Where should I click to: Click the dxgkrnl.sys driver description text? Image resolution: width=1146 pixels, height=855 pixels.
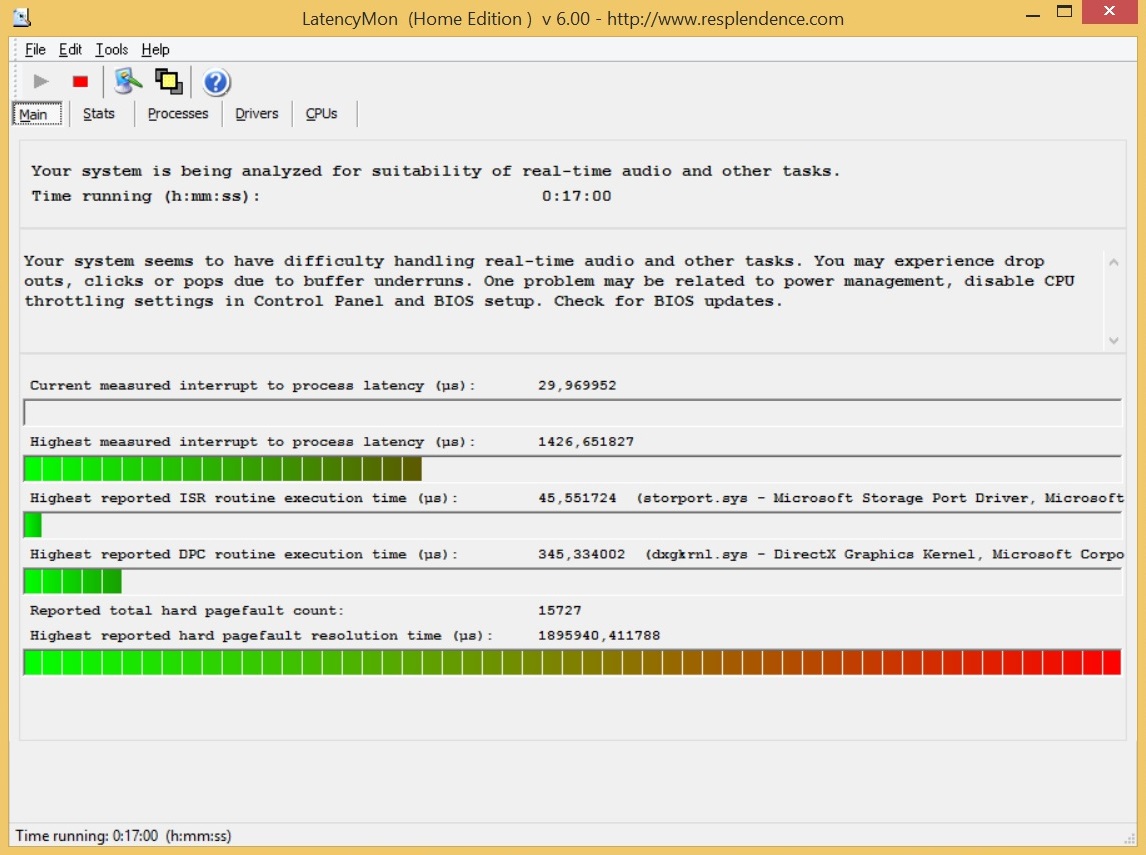coord(884,554)
